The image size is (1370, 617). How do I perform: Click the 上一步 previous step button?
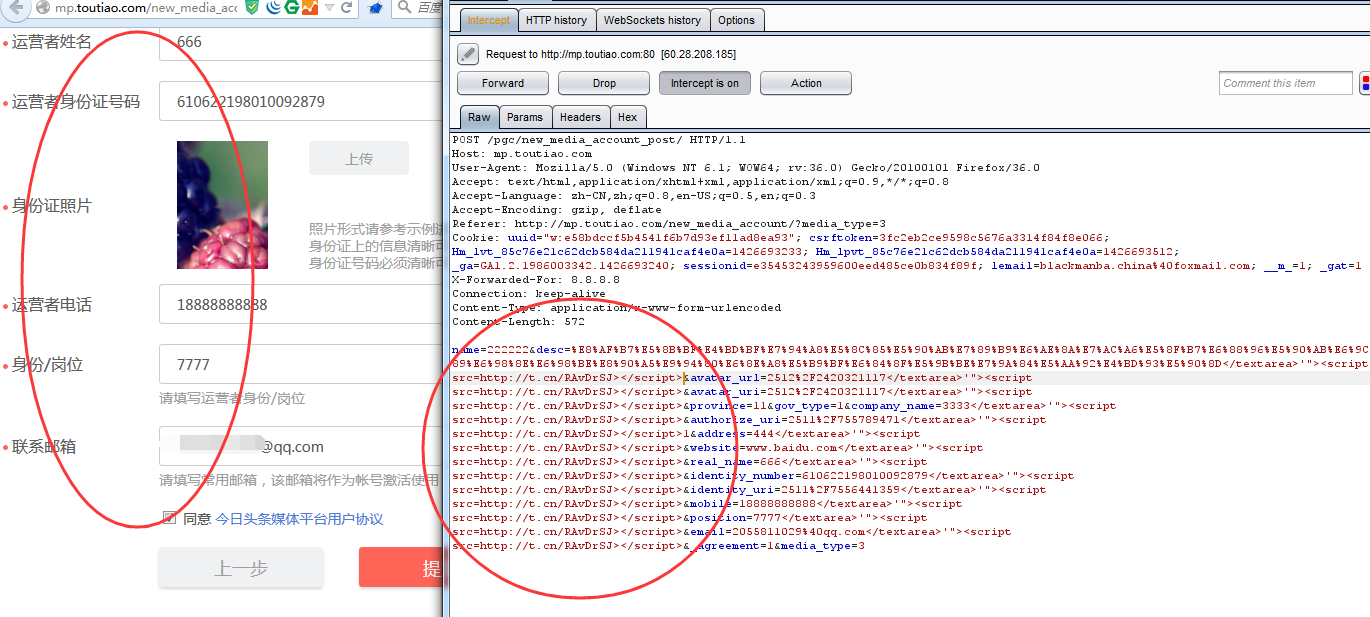coord(241,568)
